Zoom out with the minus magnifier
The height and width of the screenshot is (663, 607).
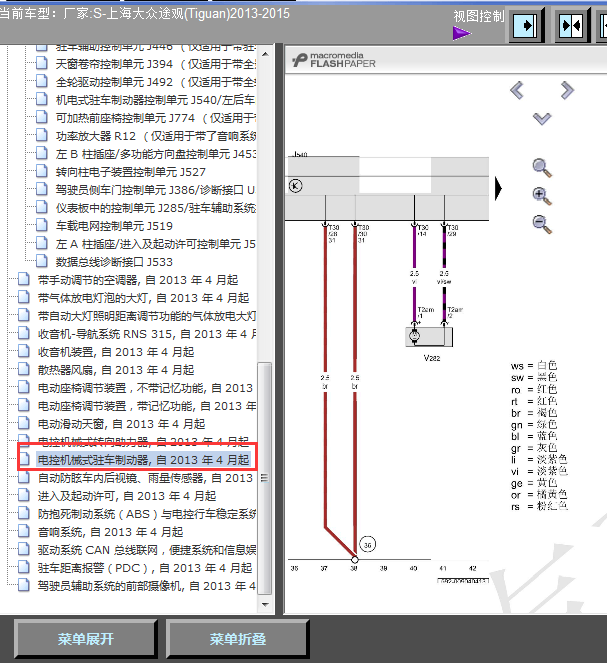point(542,224)
